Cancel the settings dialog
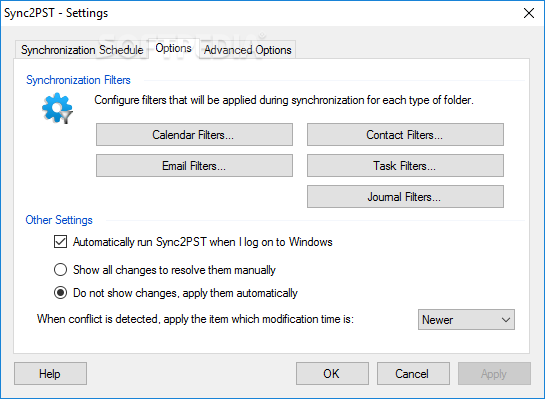This screenshot has width=545, height=399. pyautogui.click(x=413, y=374)
